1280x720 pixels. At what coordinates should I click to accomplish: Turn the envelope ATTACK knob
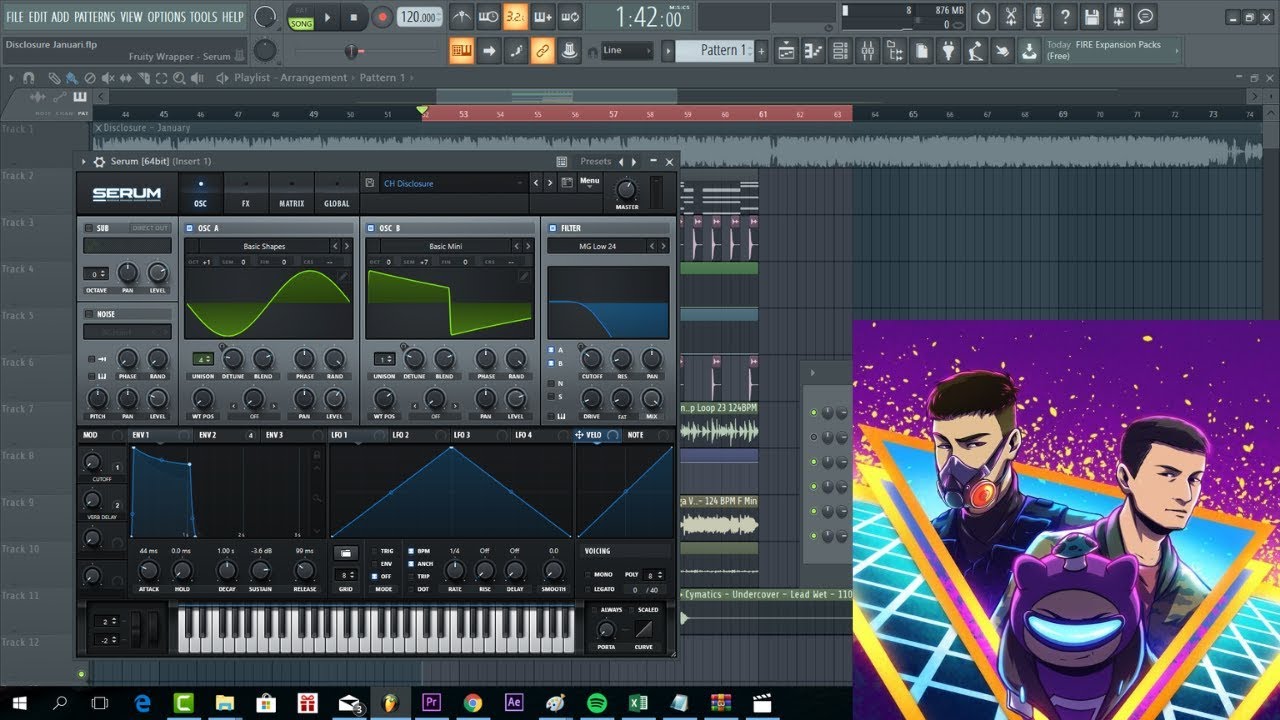(148, 571)
